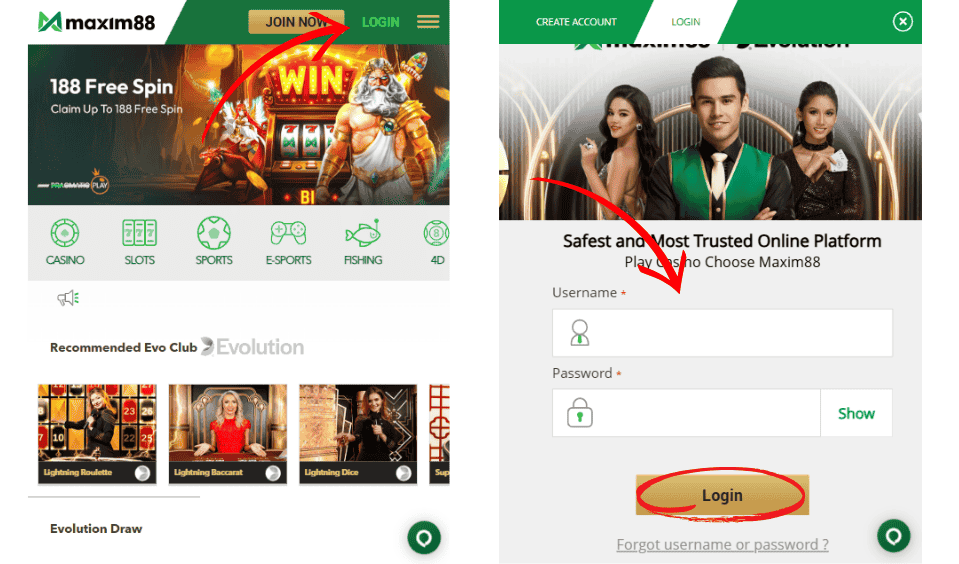Open the 4D category icon
Image resolution: width=959 pixels, height=564 pixels.
pos(437,233)
